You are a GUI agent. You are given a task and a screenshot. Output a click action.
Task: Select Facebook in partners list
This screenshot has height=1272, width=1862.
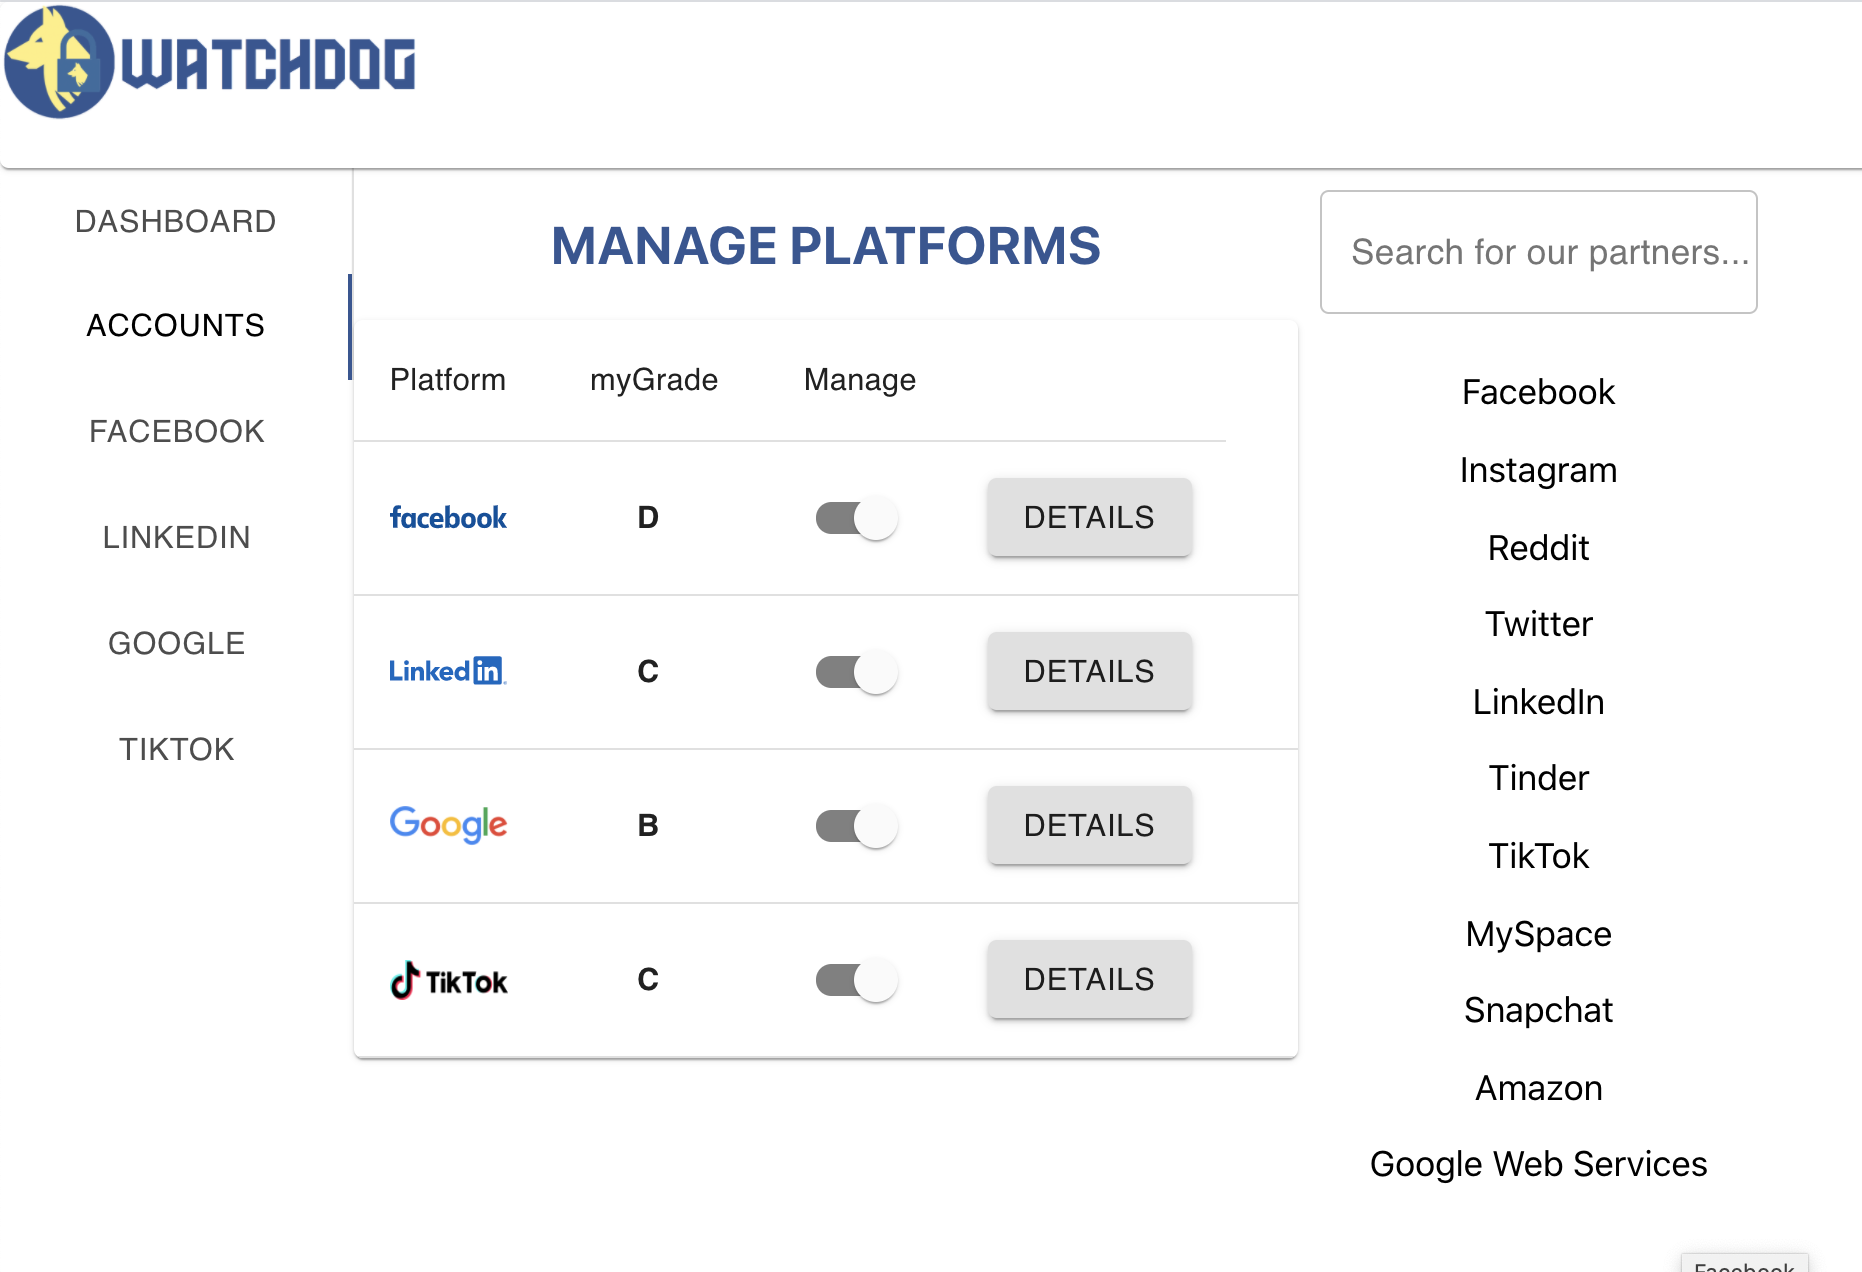coord(1538,392)
